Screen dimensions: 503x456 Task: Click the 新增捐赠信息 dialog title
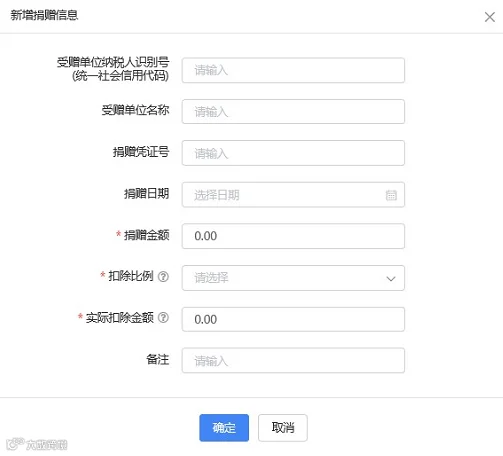click(x=44, y=15)
